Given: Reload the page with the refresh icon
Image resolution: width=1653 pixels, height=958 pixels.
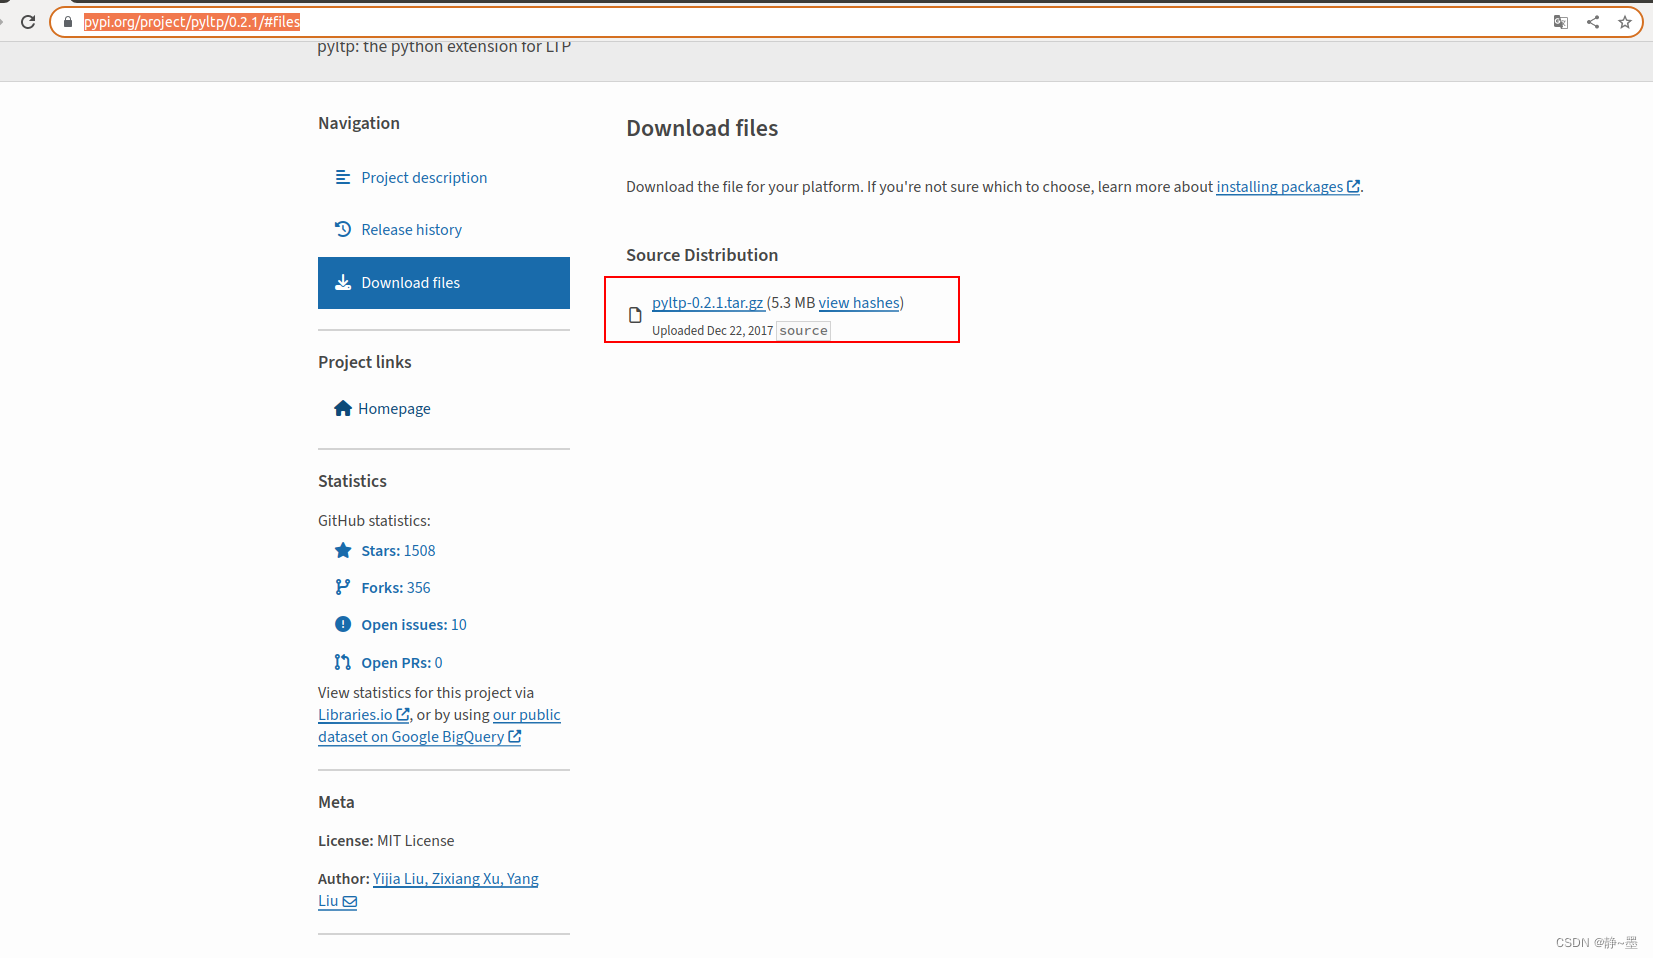Looking at the screenshot, I should 28,22.
